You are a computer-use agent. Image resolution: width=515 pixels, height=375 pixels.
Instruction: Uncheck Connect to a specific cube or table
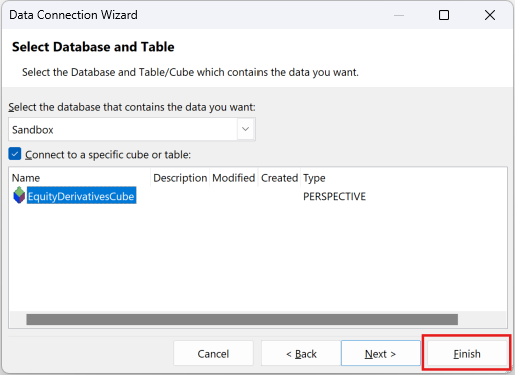coord(15,154)
